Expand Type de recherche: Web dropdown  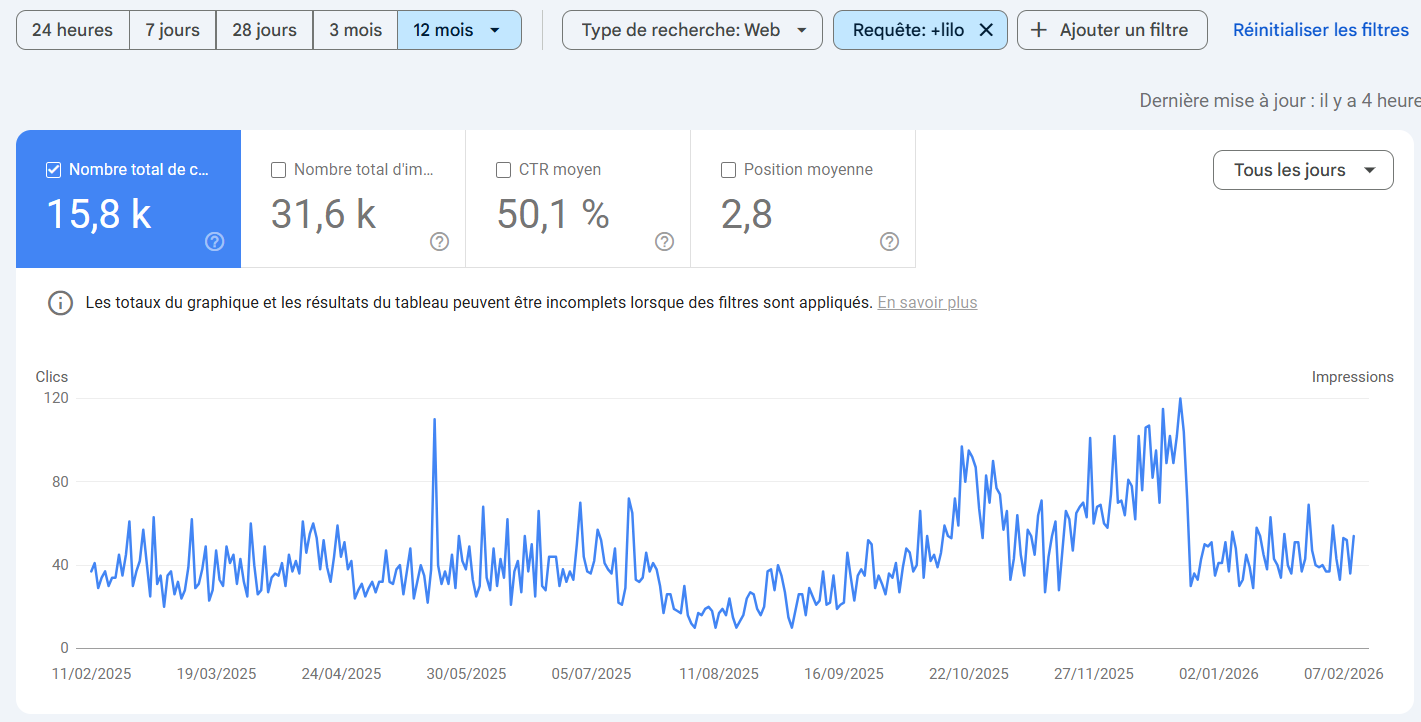click(x=692, y=30)
